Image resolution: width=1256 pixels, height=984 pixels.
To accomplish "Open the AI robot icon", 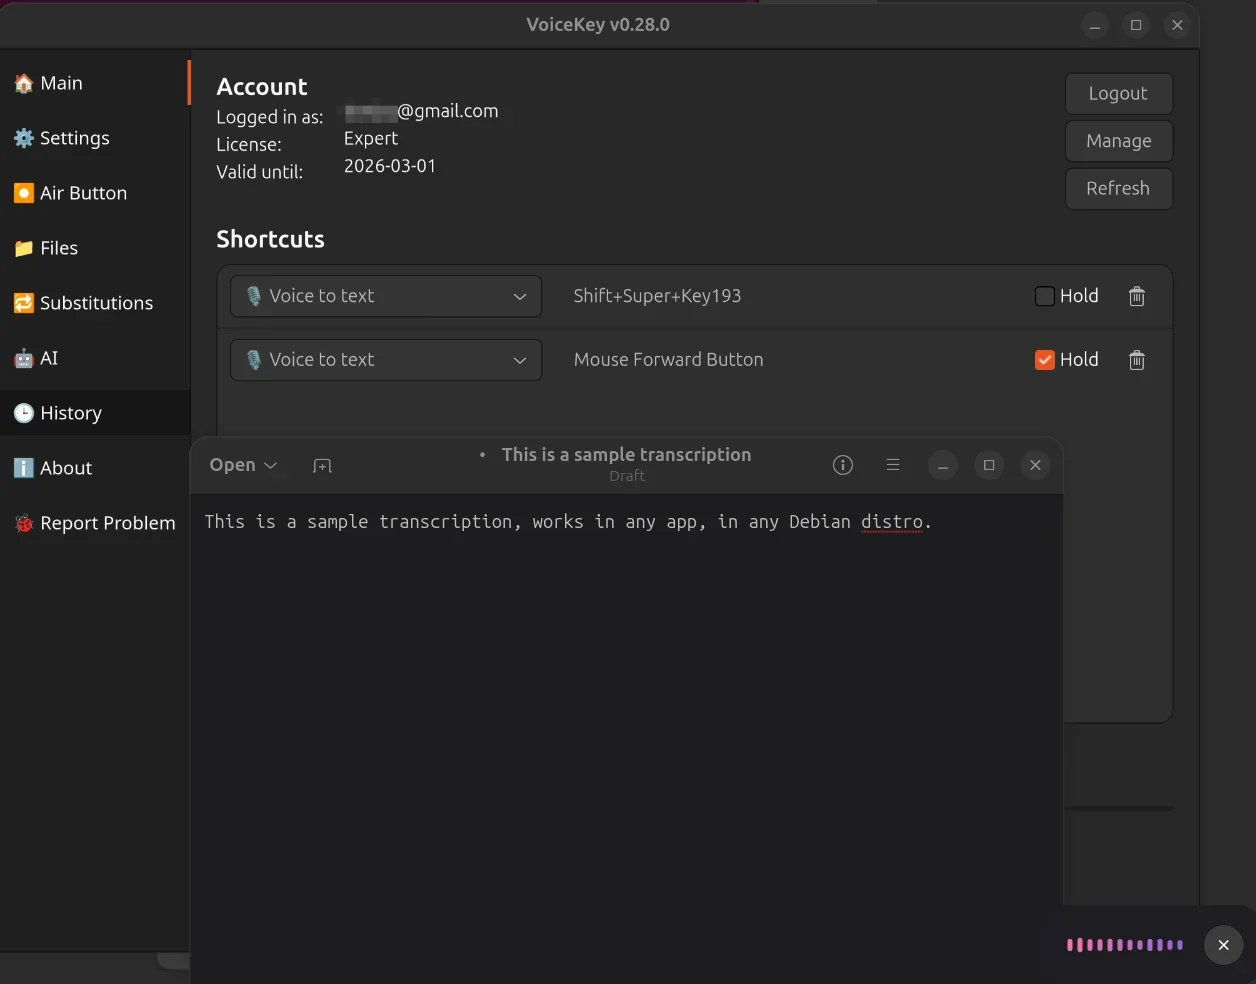I will point(23,358).
